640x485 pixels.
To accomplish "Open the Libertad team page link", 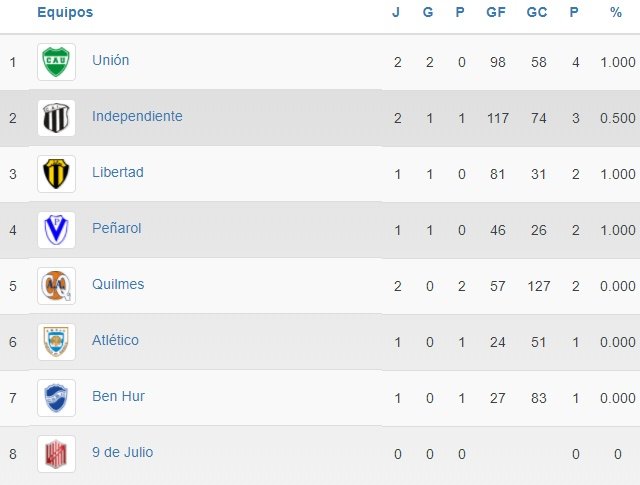I will [118, 172].
